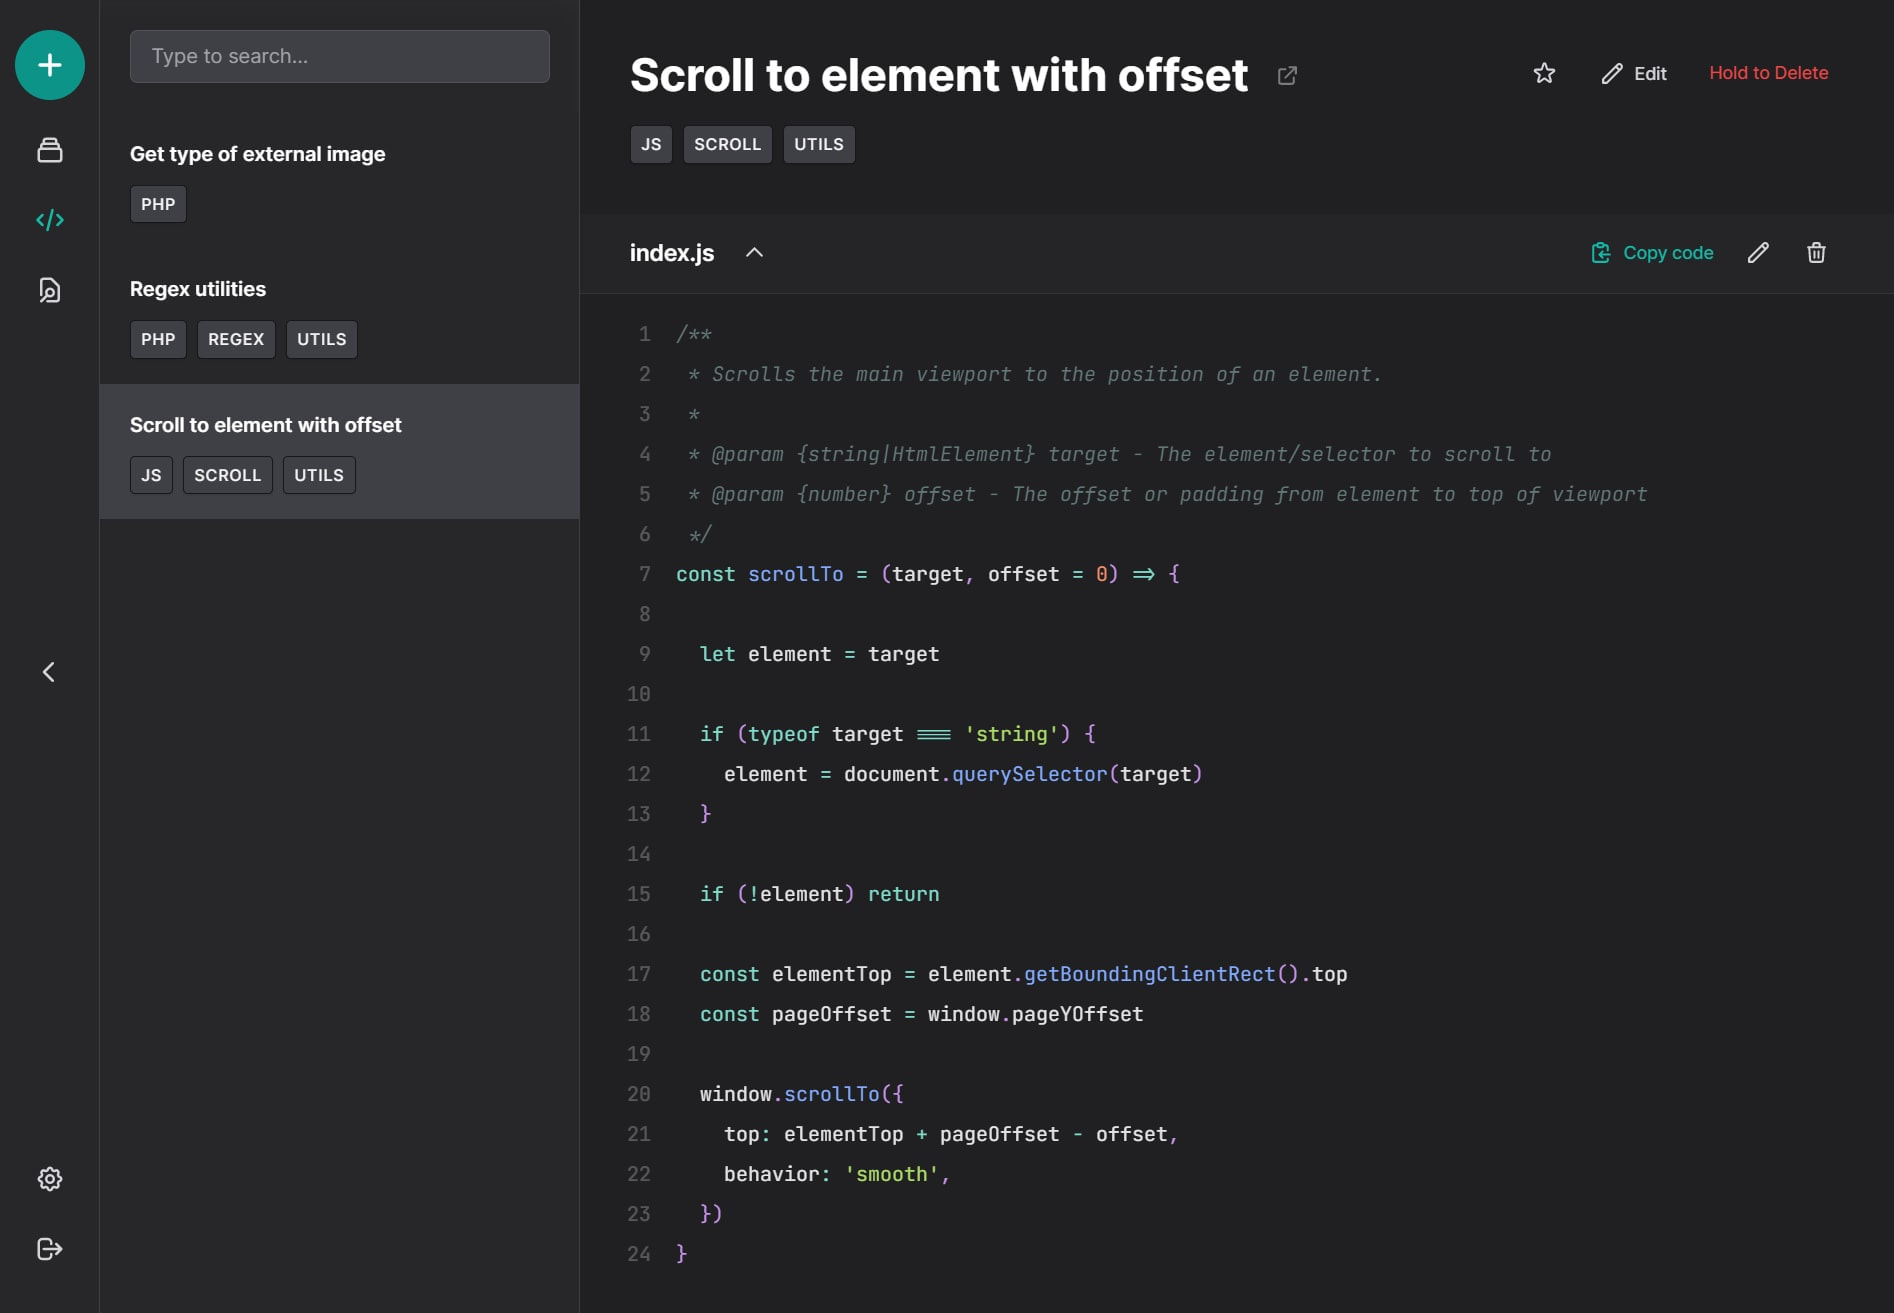Focus the 'Type to search...' field

pyautogui.click(x=339, y=56)
